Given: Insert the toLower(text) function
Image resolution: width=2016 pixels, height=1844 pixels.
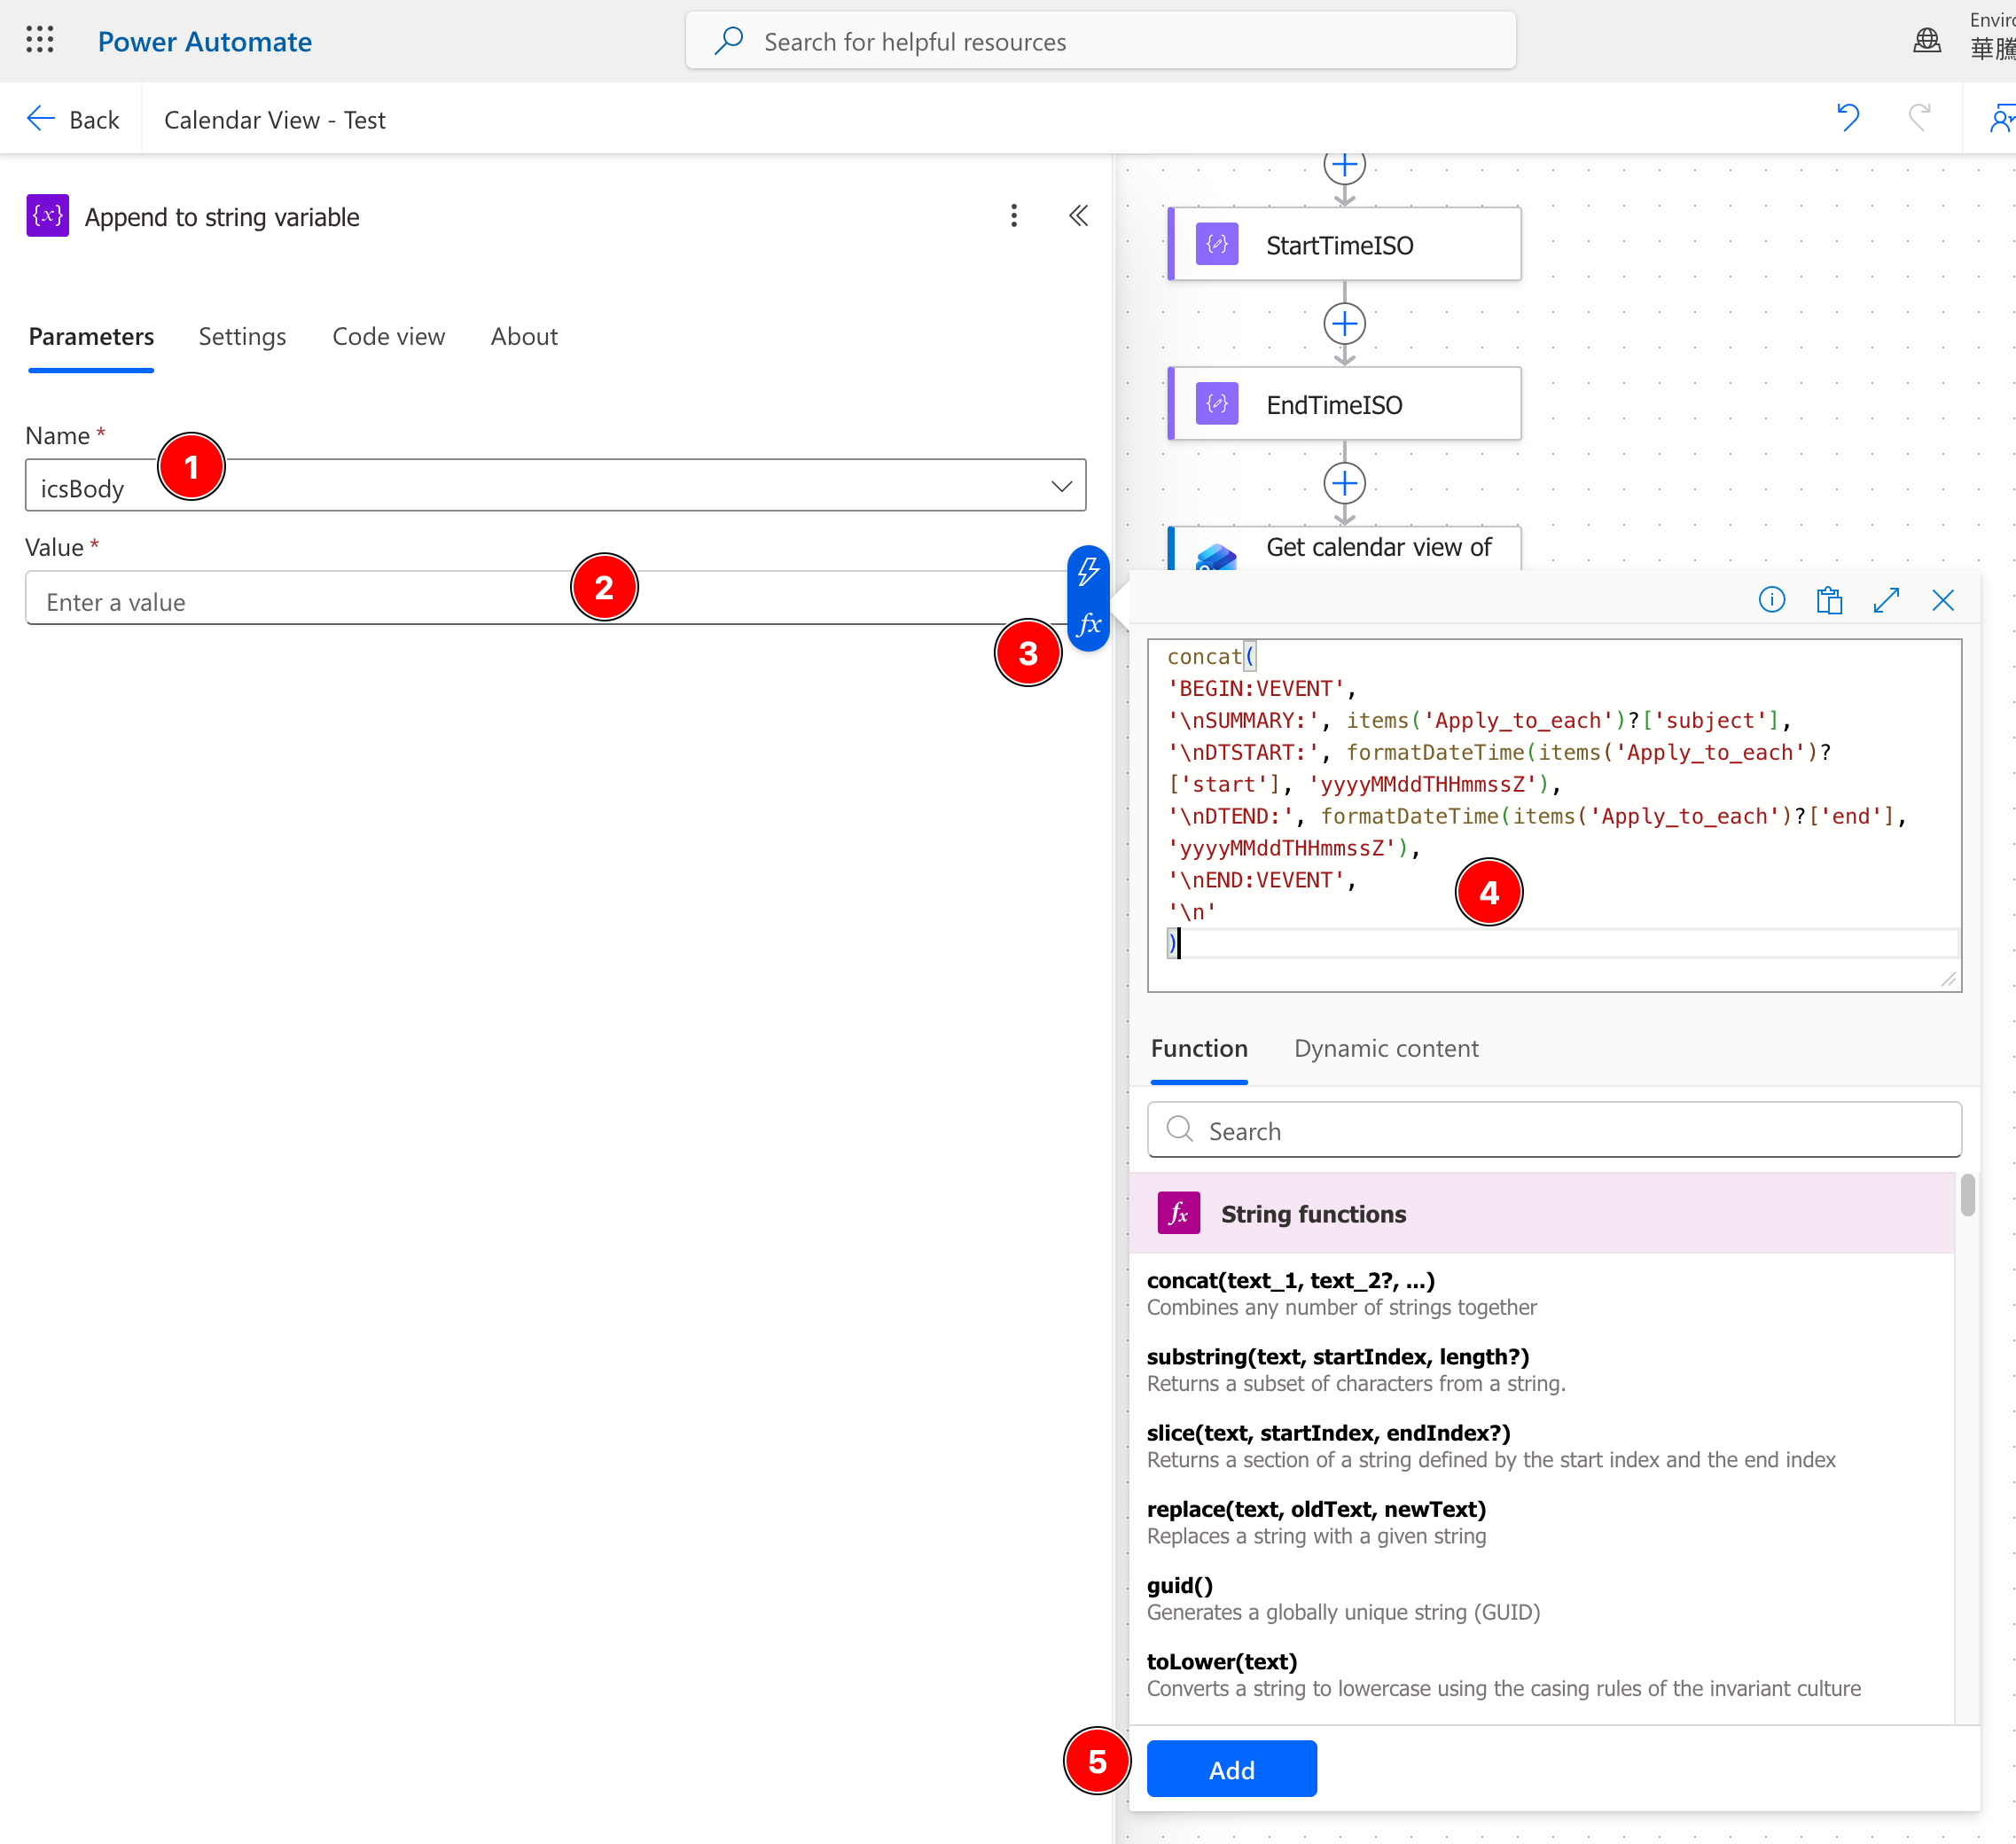Looking at the screenshot, I should point(1542,1673).
